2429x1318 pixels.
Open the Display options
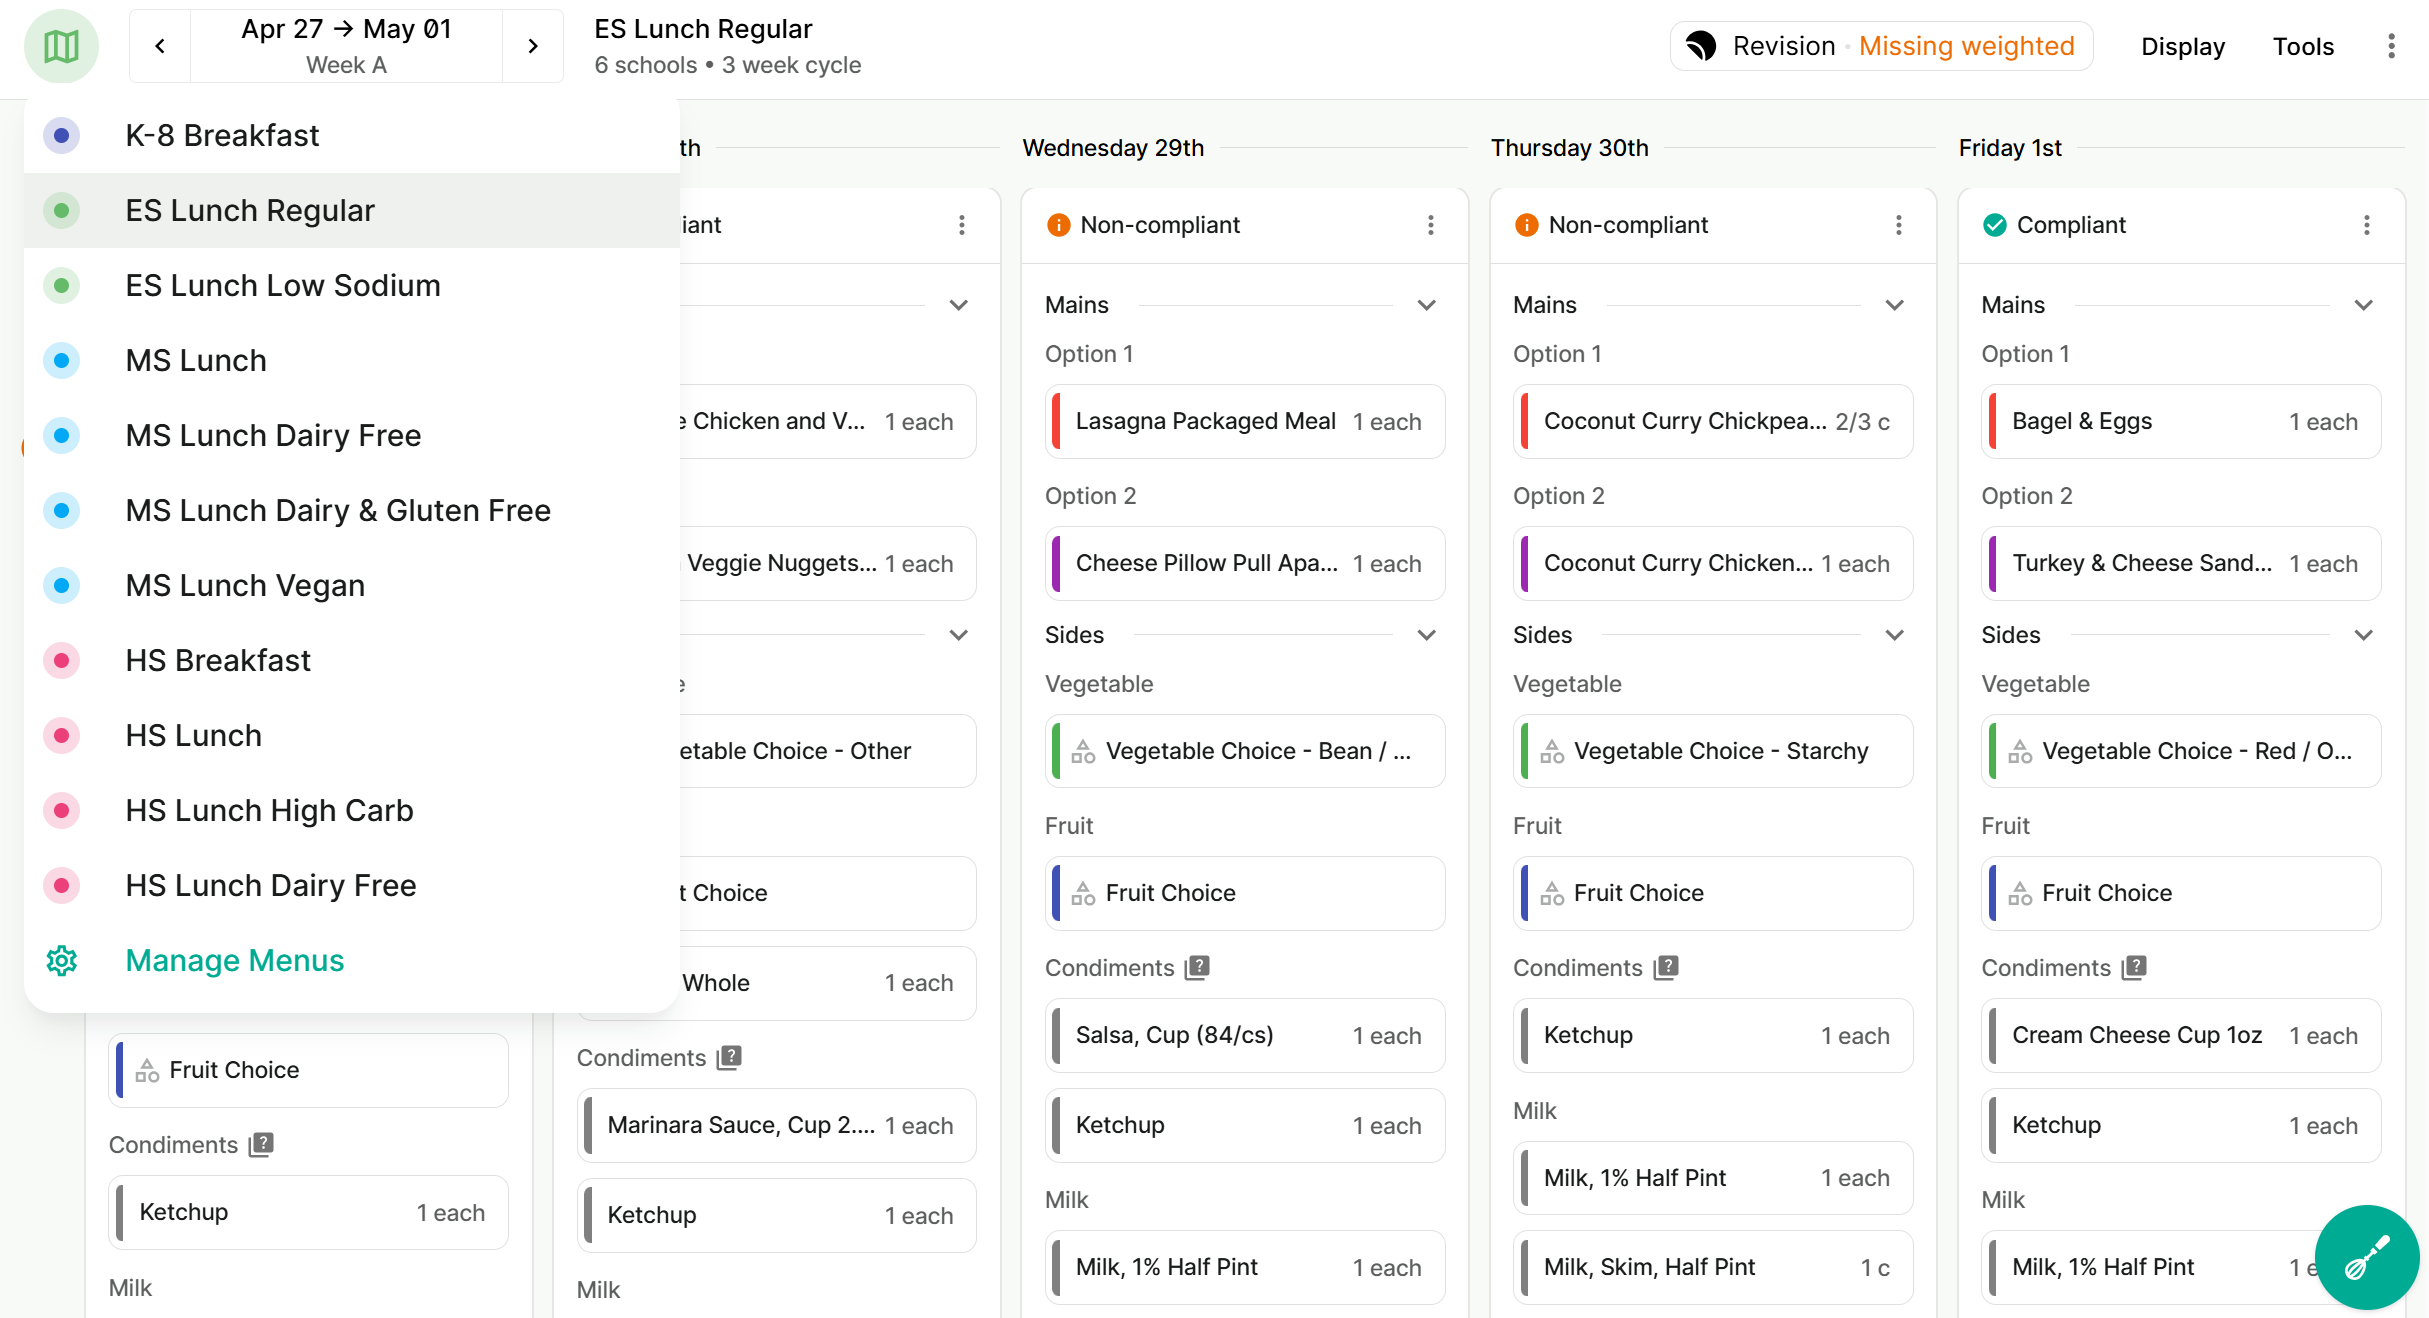pyautogui.click(x=2182, y=46)
